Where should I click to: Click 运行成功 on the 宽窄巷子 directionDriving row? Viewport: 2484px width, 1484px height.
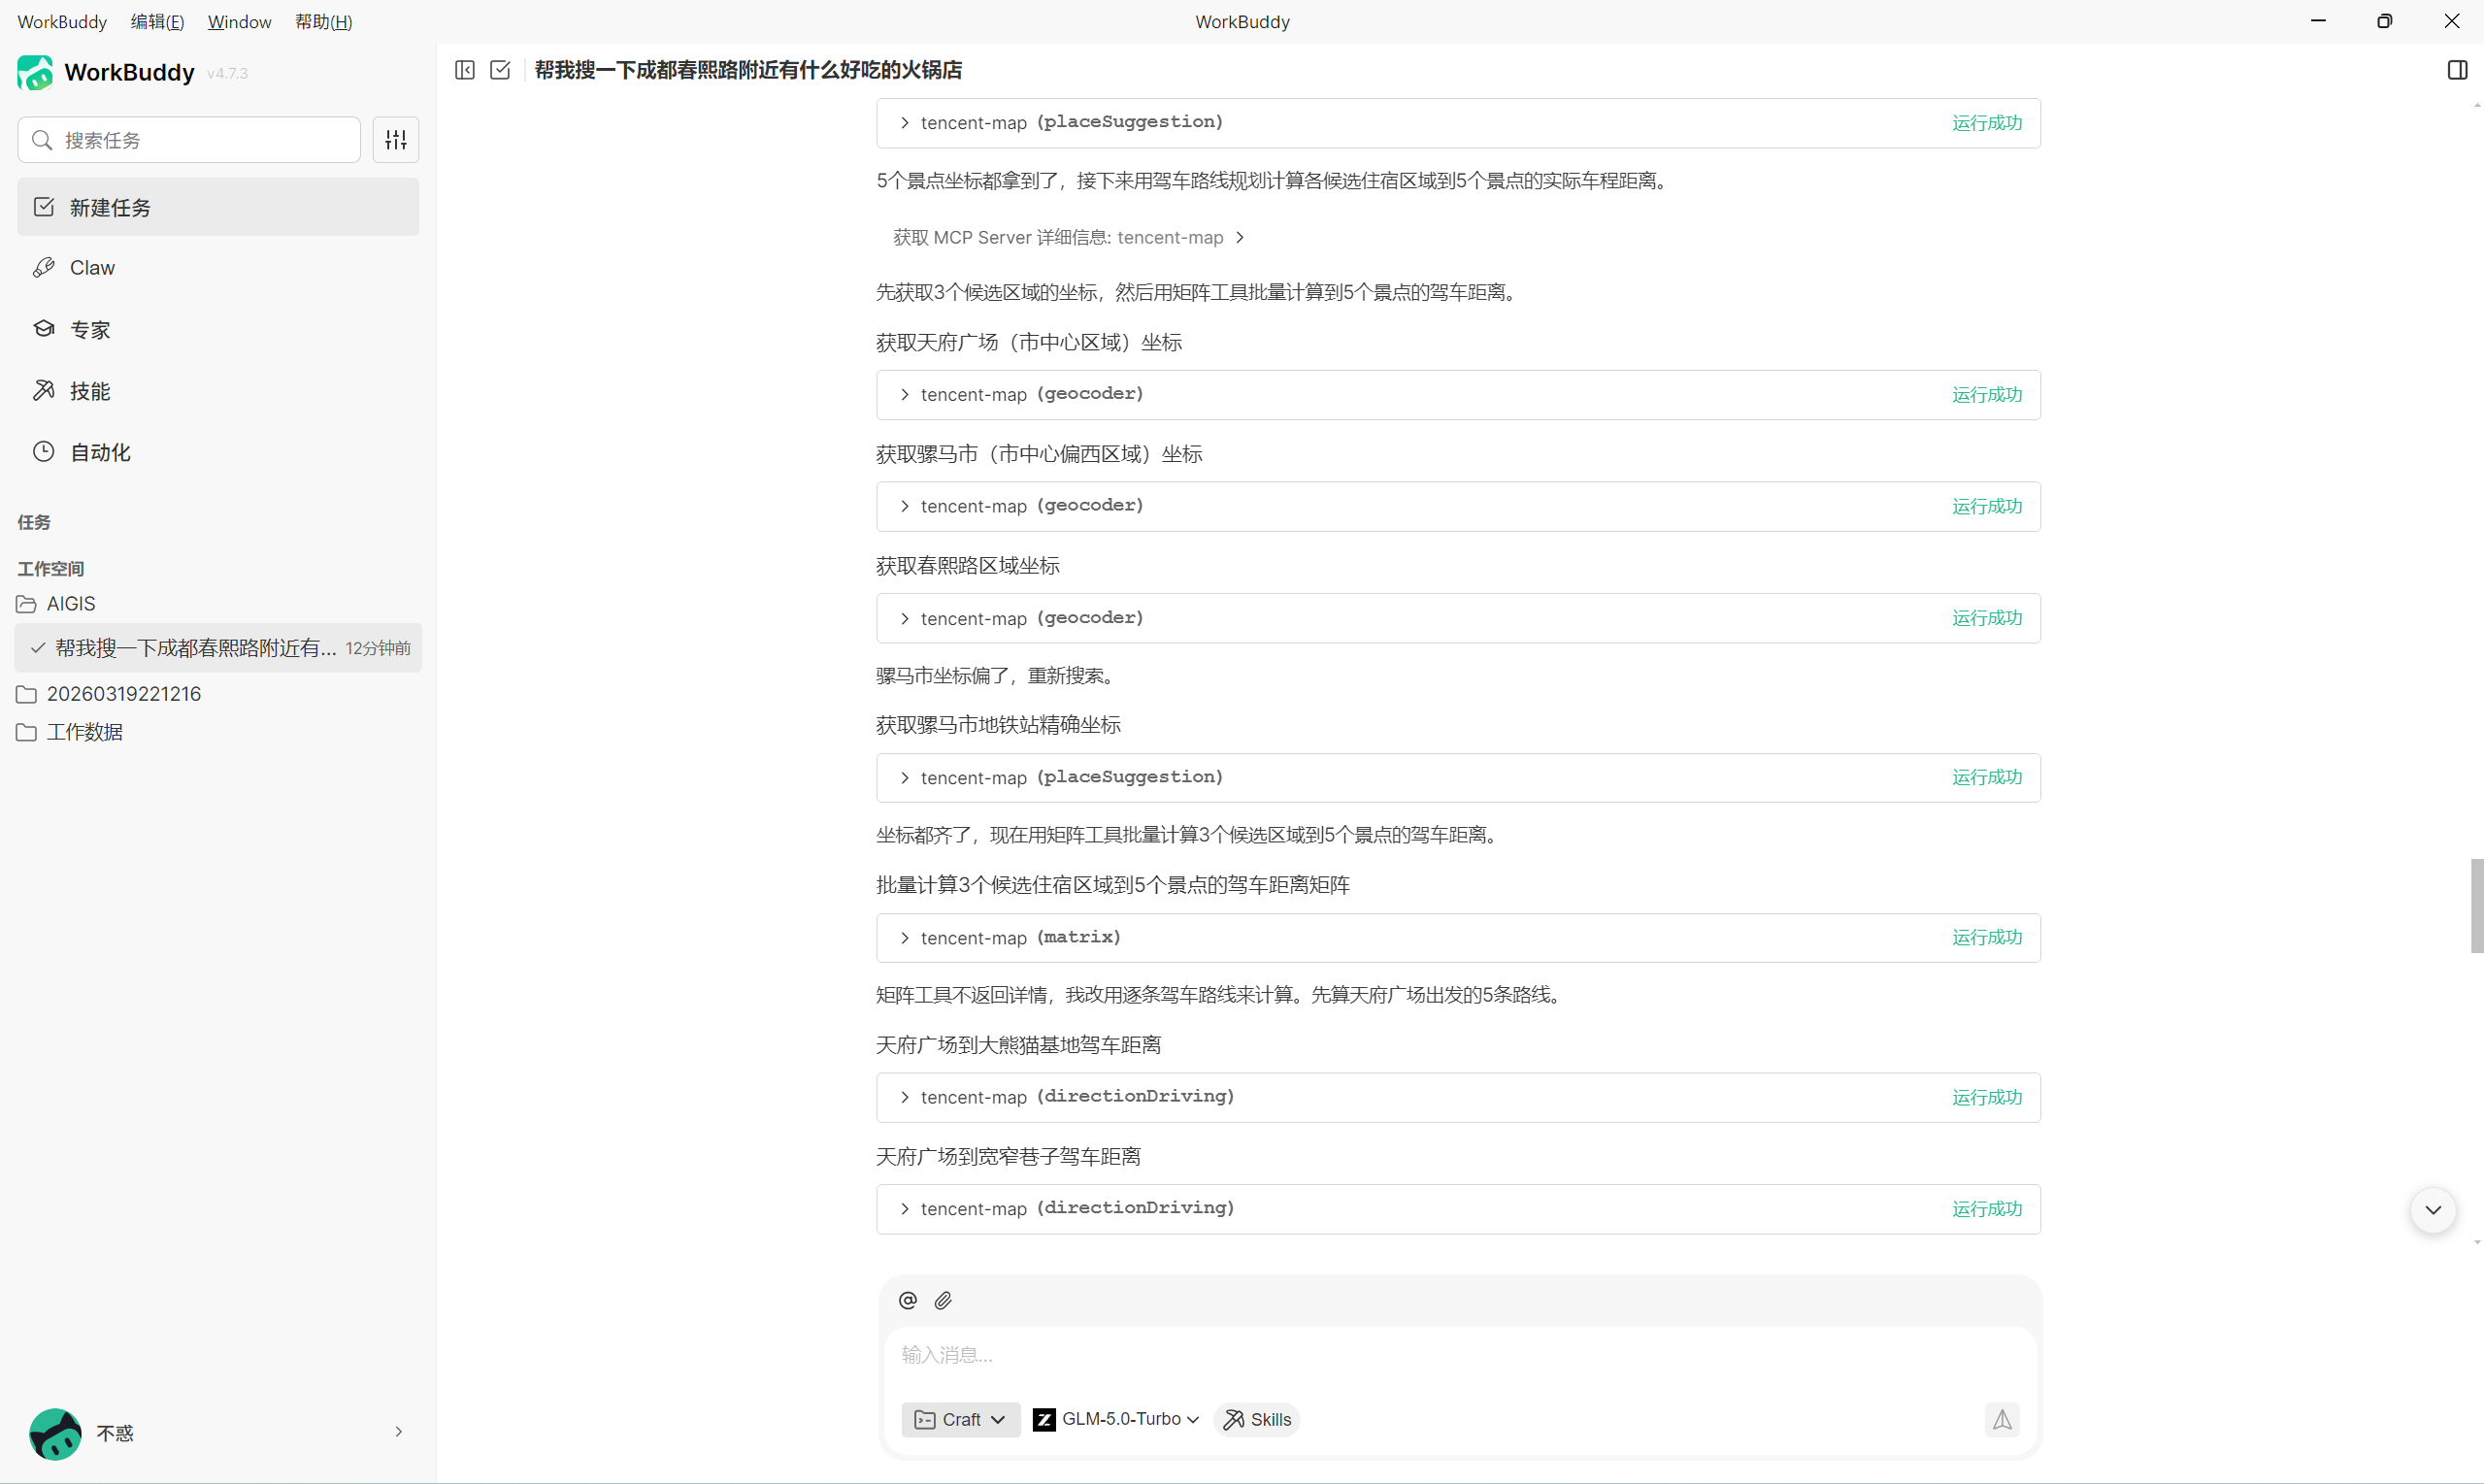(1987, 1209)
